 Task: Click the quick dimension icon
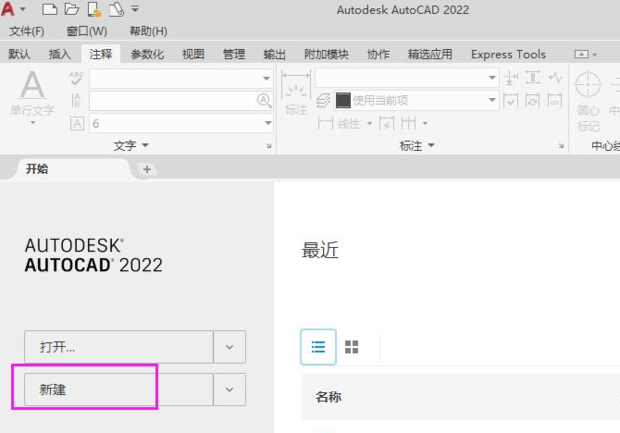[386, 123]
